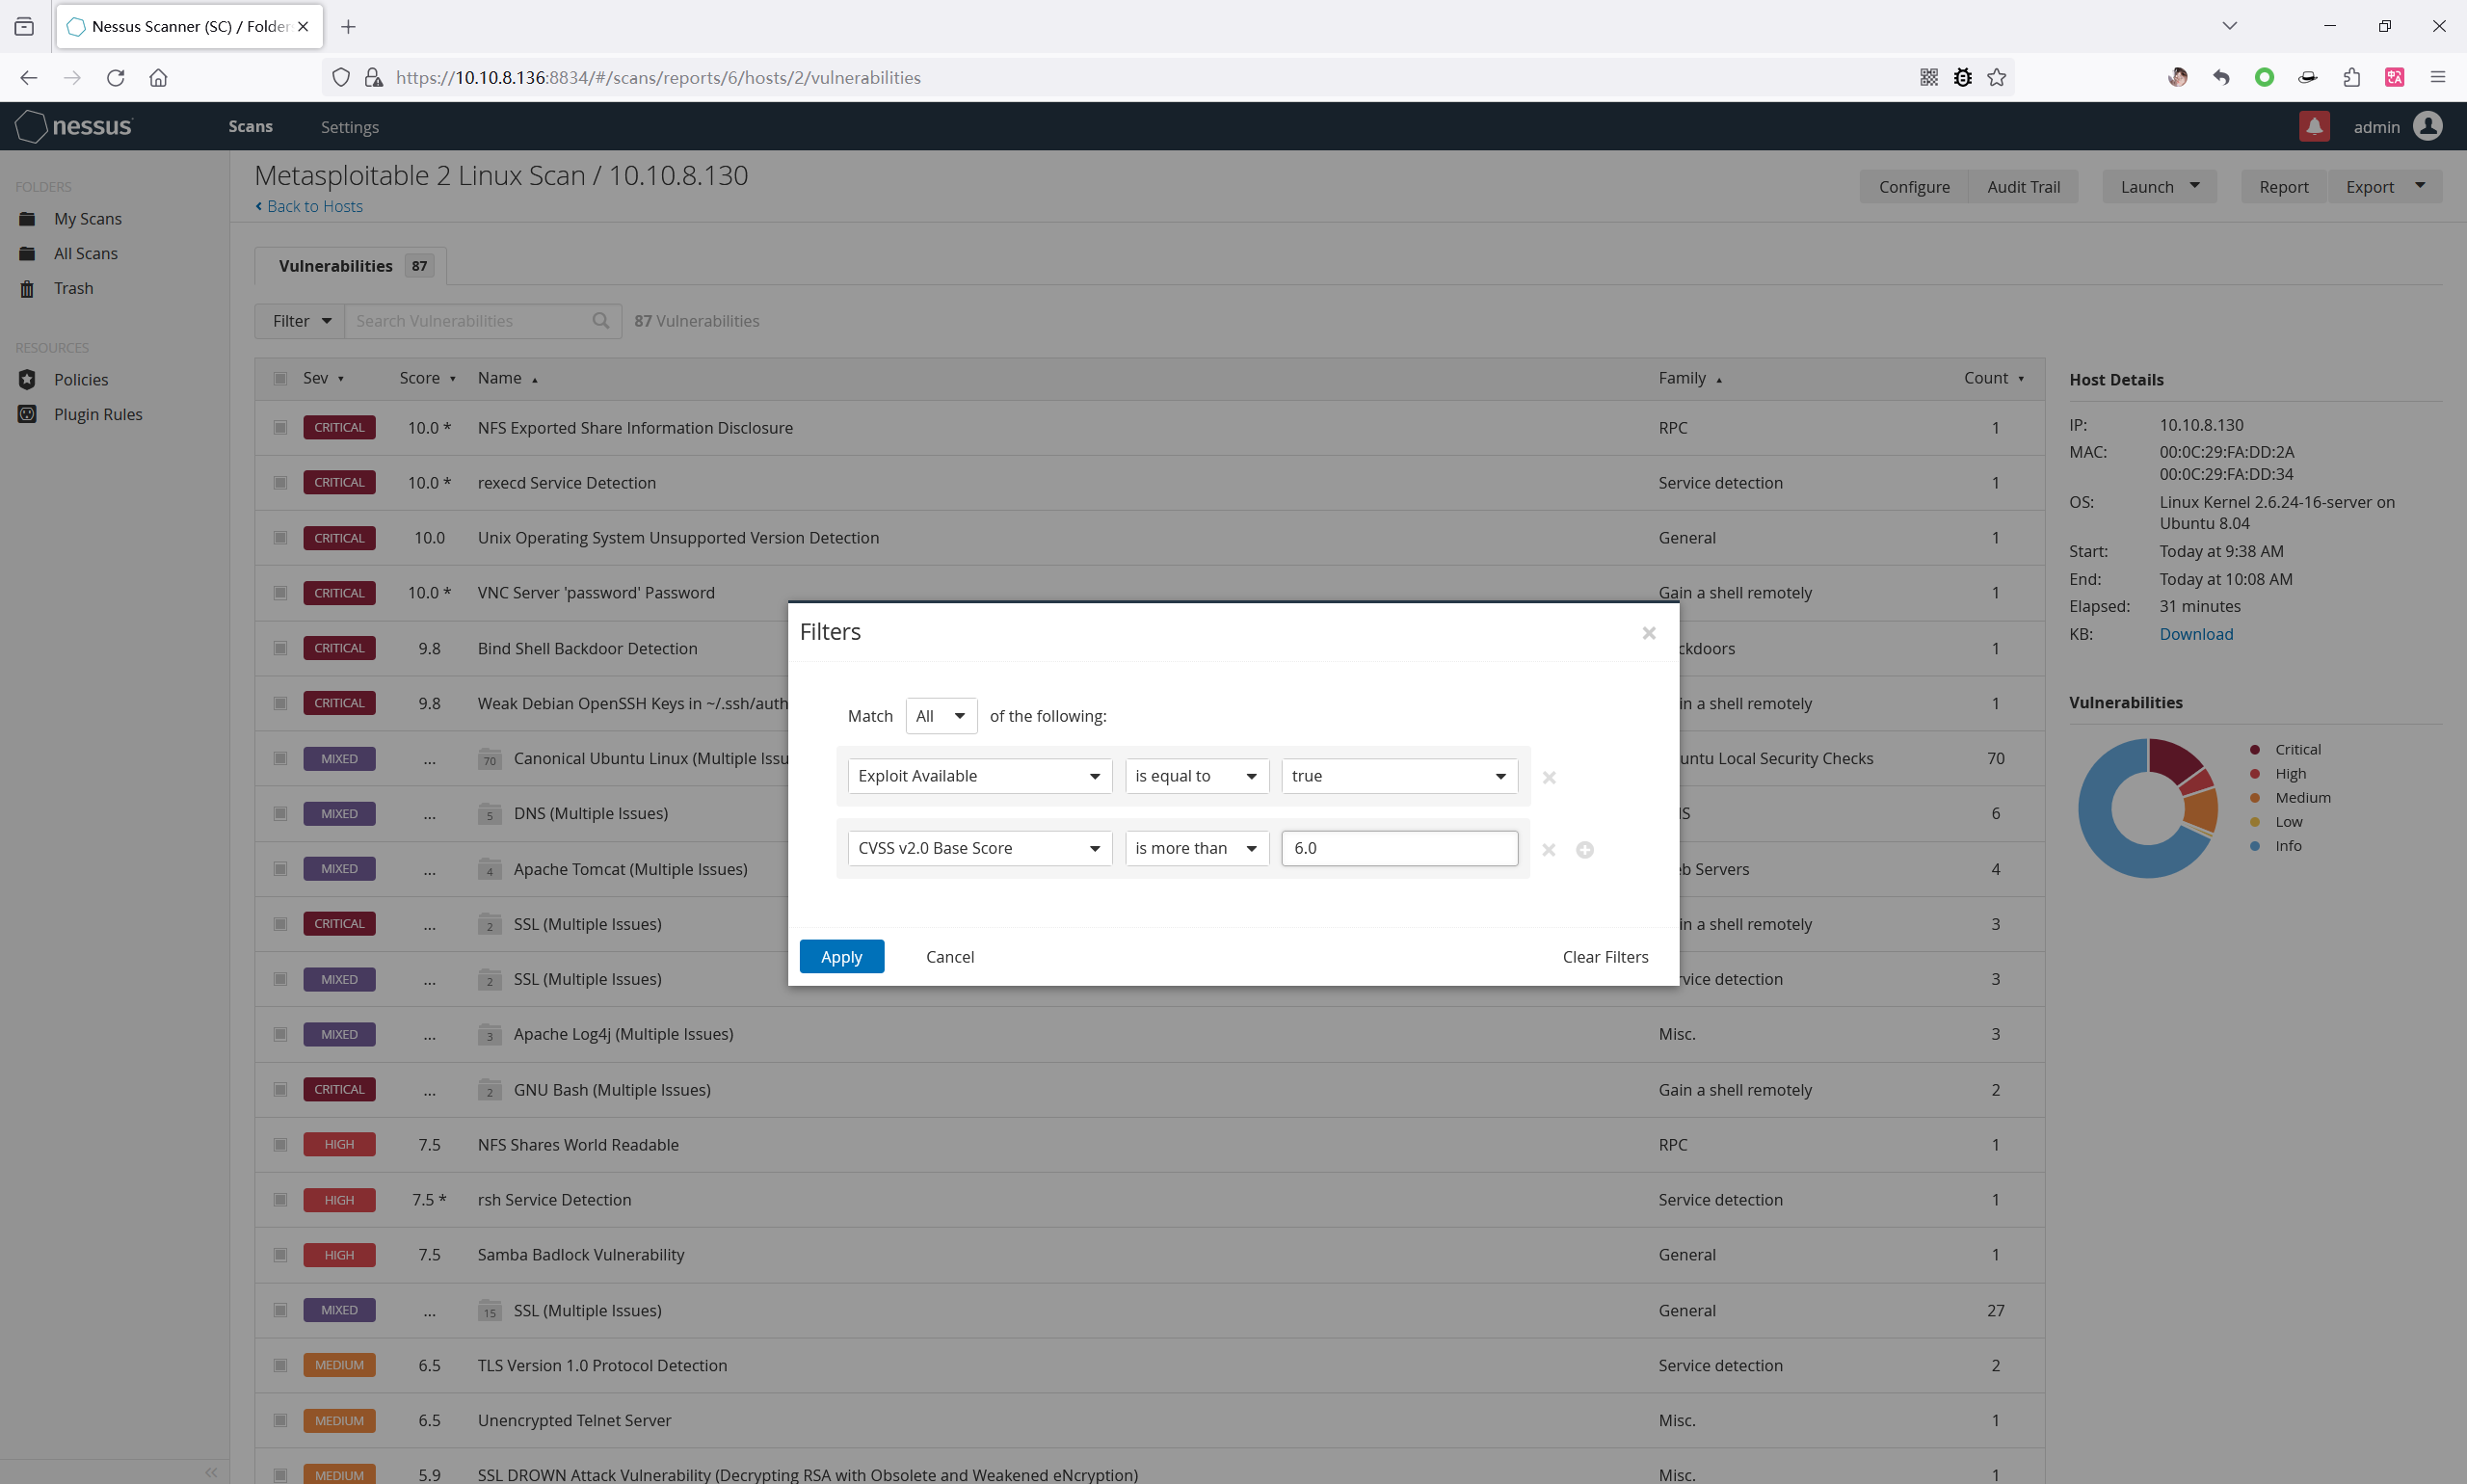Open the Match All dropdown
The width and height of the screenshot is (2467, 1484).
[x=941, y=716]
